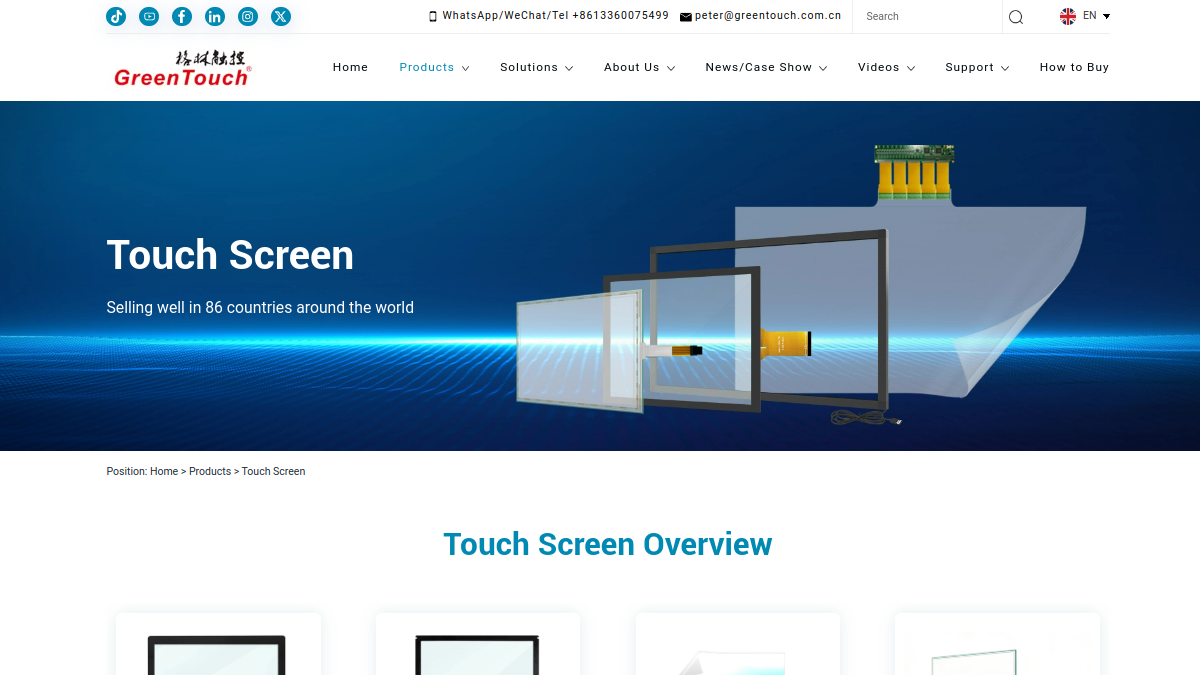Expand the Solutions menu chevron
Viewport: 1200px width, 675px height.
[x=569, y=68]
